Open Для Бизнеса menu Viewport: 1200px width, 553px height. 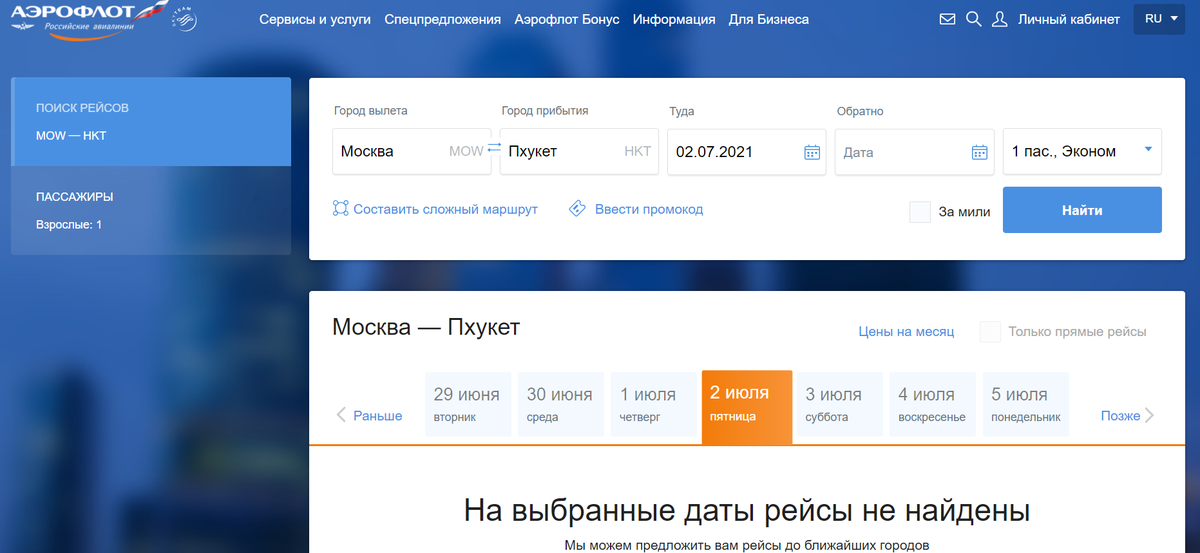coord(769,19)
